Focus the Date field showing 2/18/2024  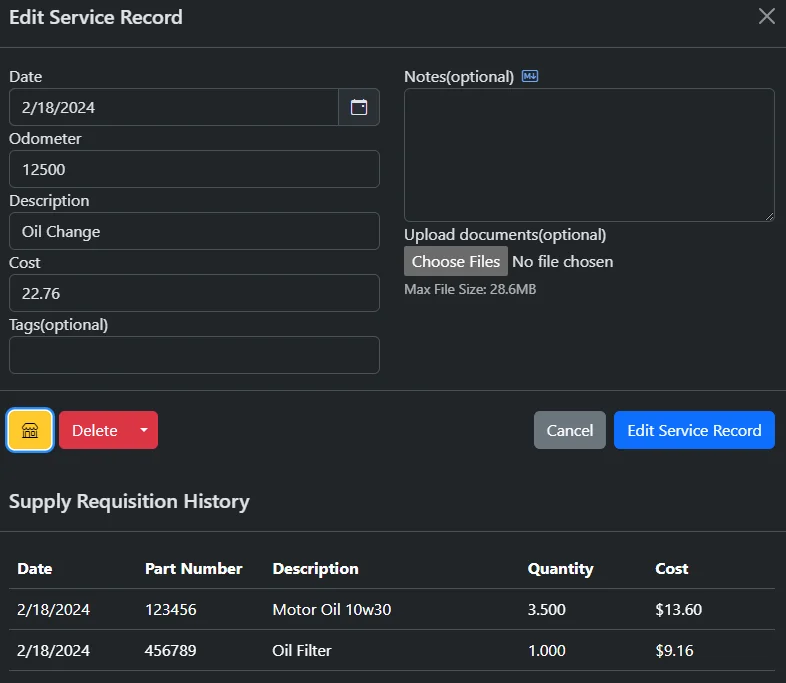[x=174, y=107]
